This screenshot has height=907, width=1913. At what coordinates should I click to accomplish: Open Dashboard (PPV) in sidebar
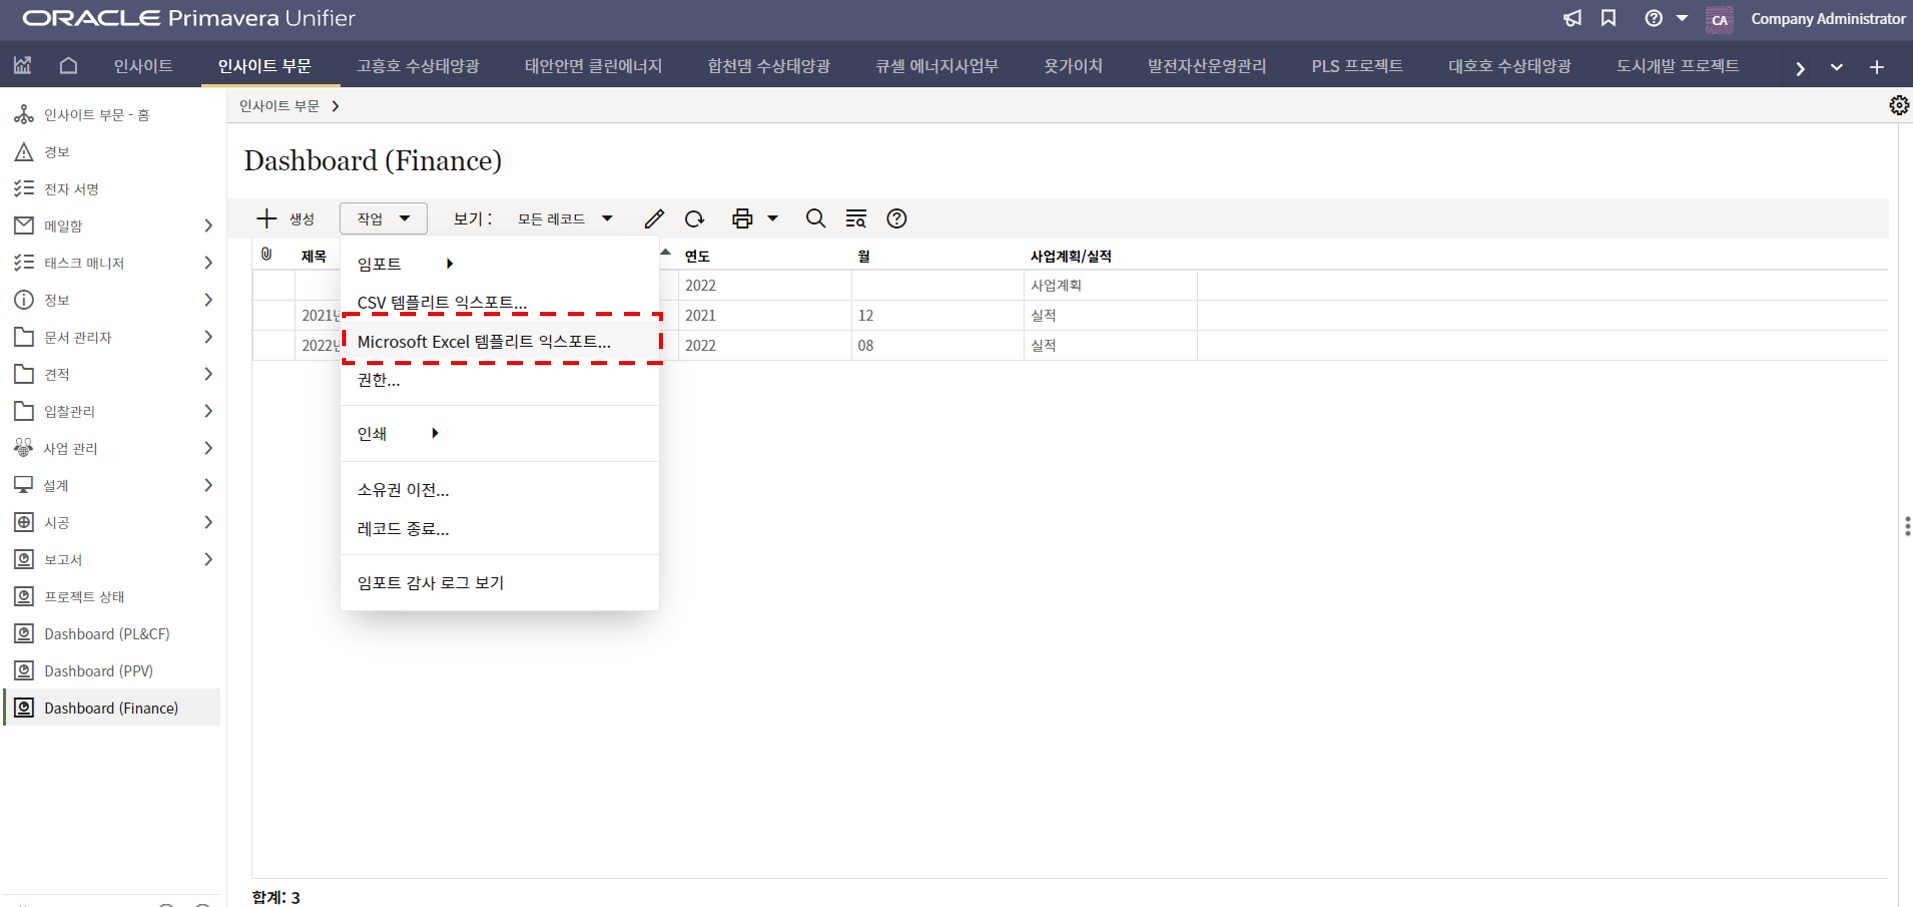[x=98, y=671]
